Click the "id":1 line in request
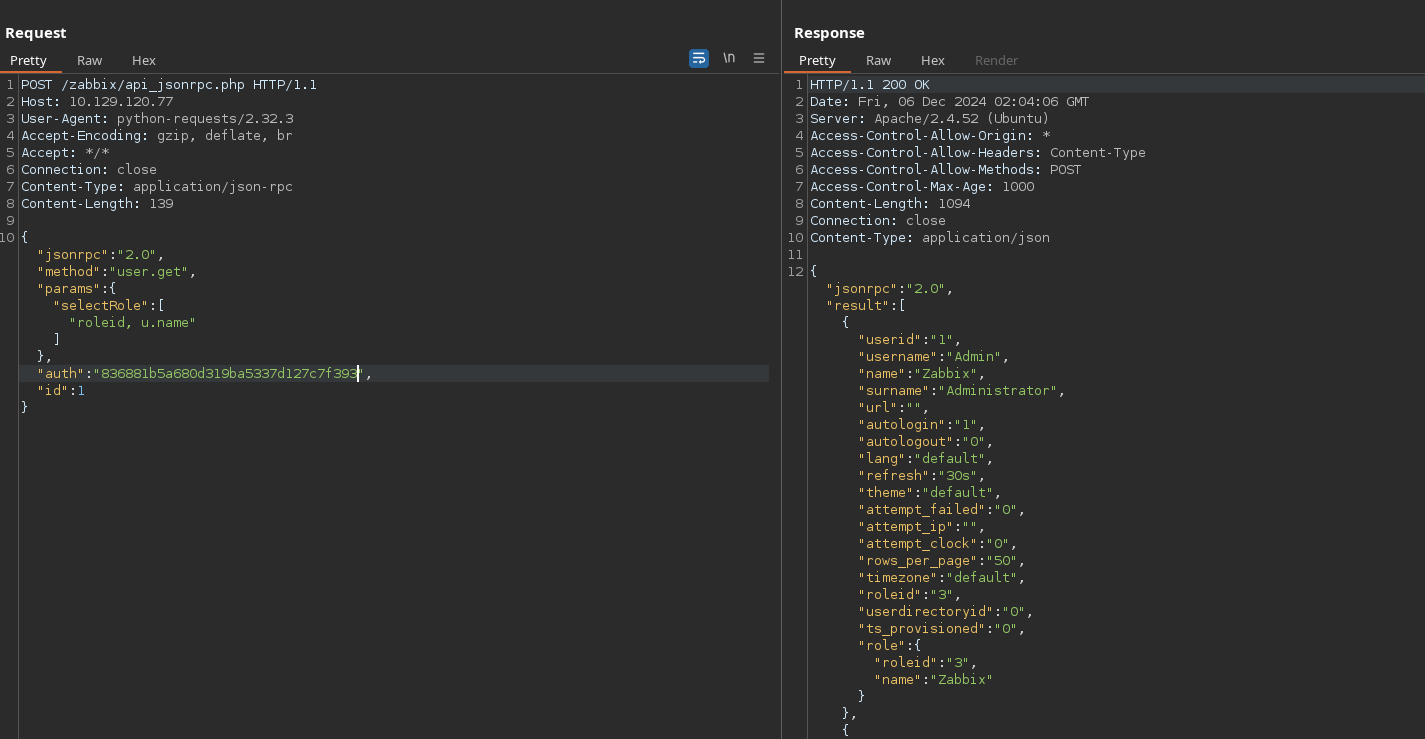1425x739 pixels. click(x=61, y=390)
